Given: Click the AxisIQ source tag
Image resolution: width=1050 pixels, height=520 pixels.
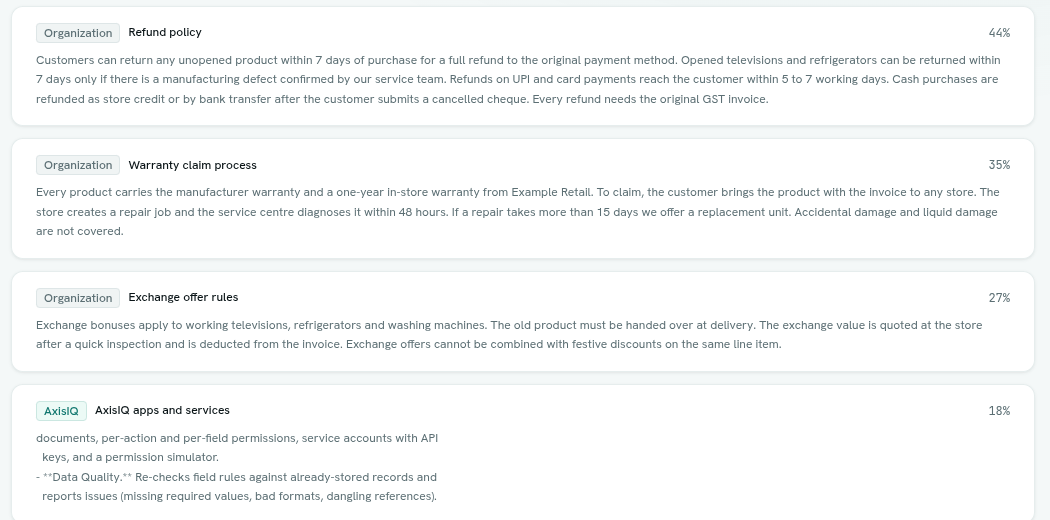Looking at the screenshot, I should (61, 411).
